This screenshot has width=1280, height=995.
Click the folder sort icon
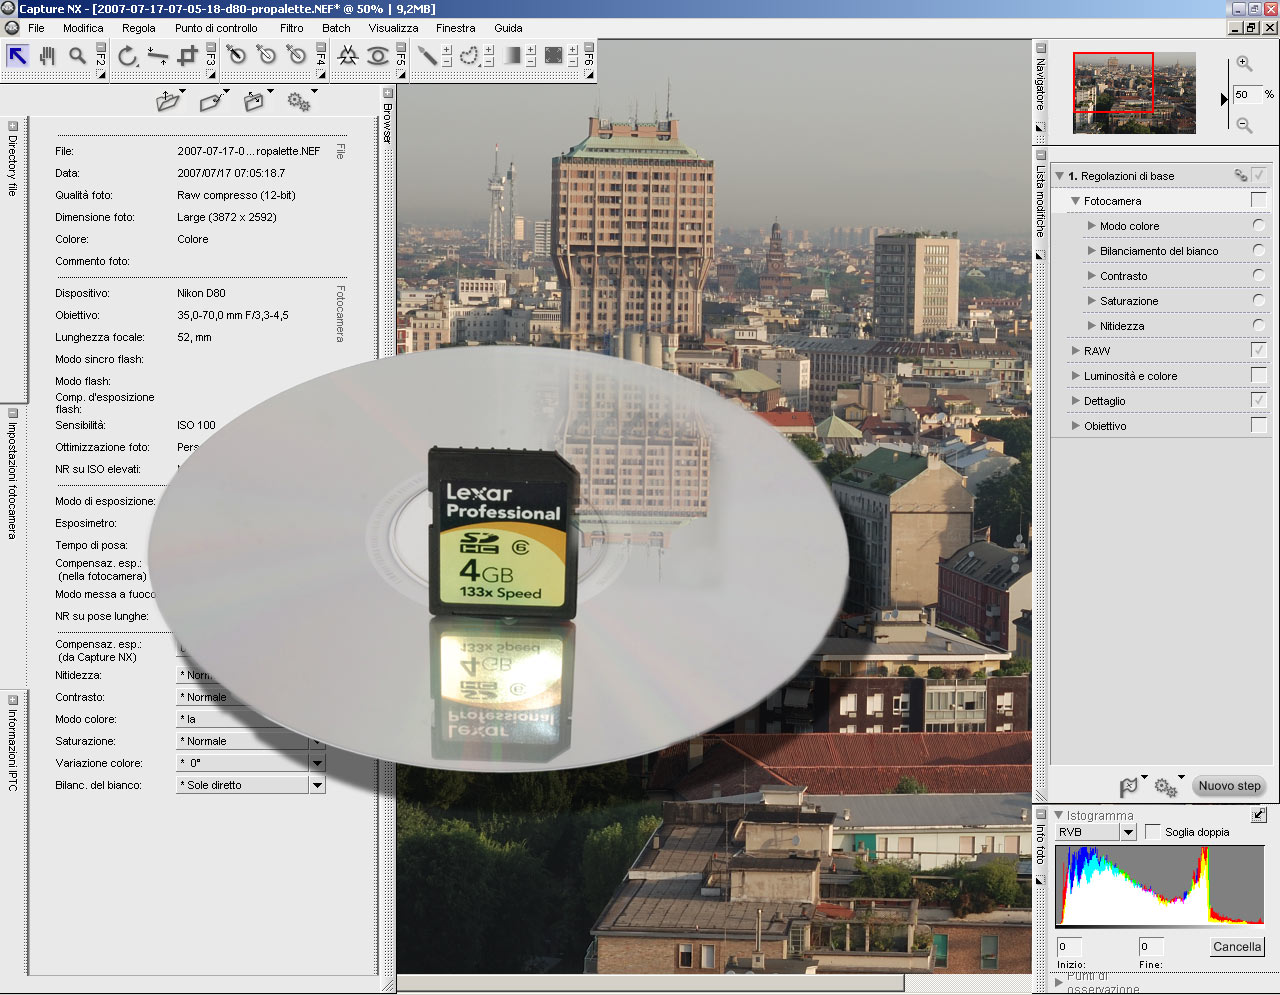pyautogui.click(x=254, y=101)
